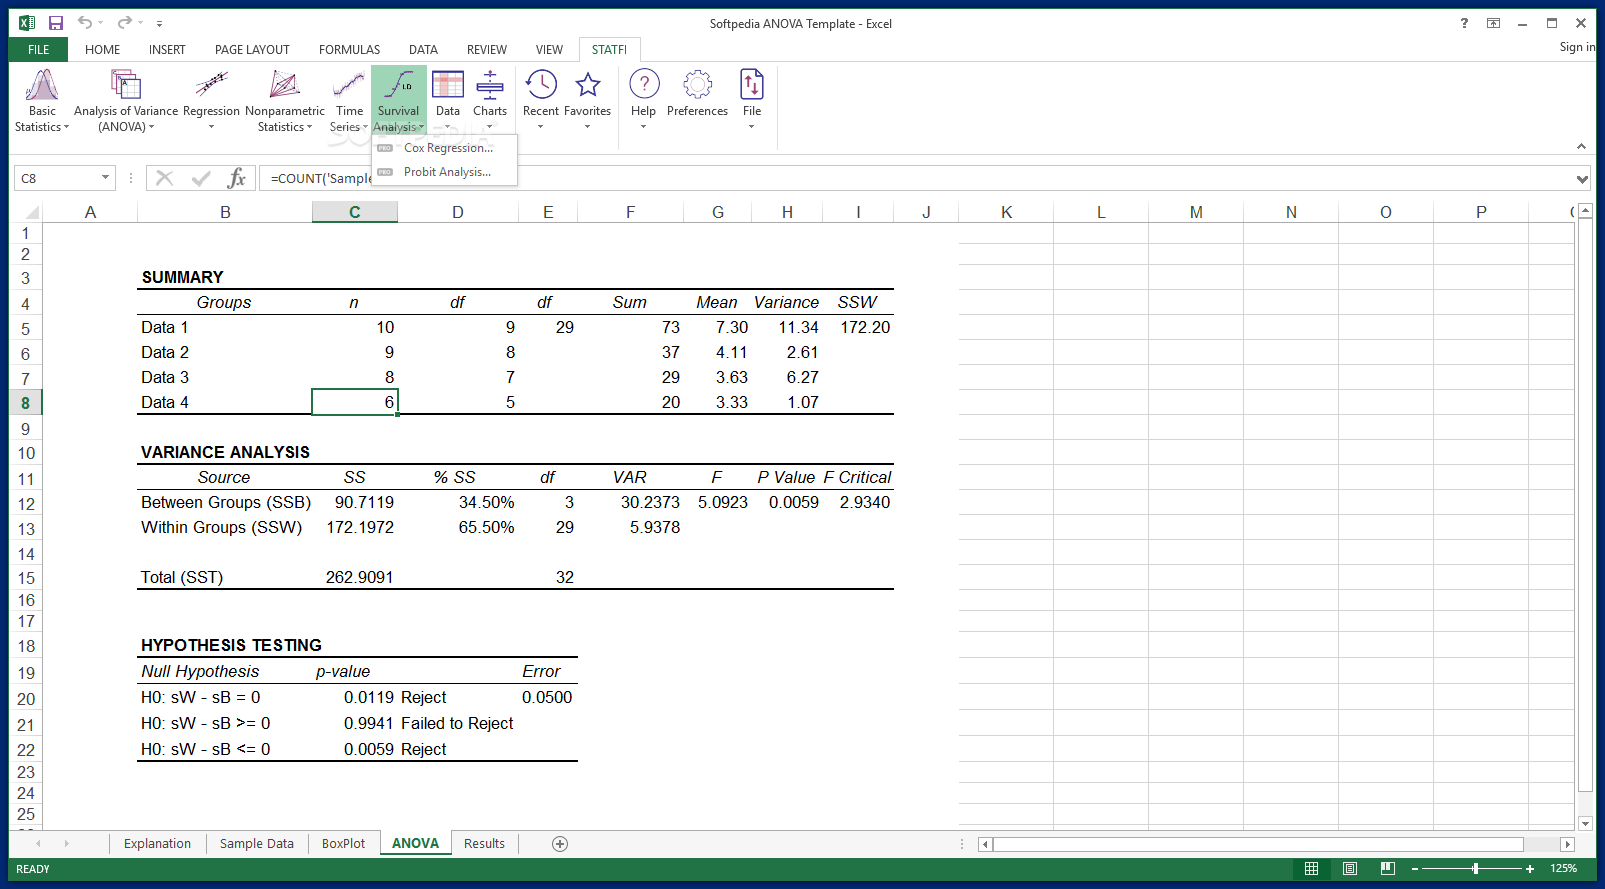1605x889 pixels.
Task: Click zoom in plus button
Action: click(x=1530, y=869)
